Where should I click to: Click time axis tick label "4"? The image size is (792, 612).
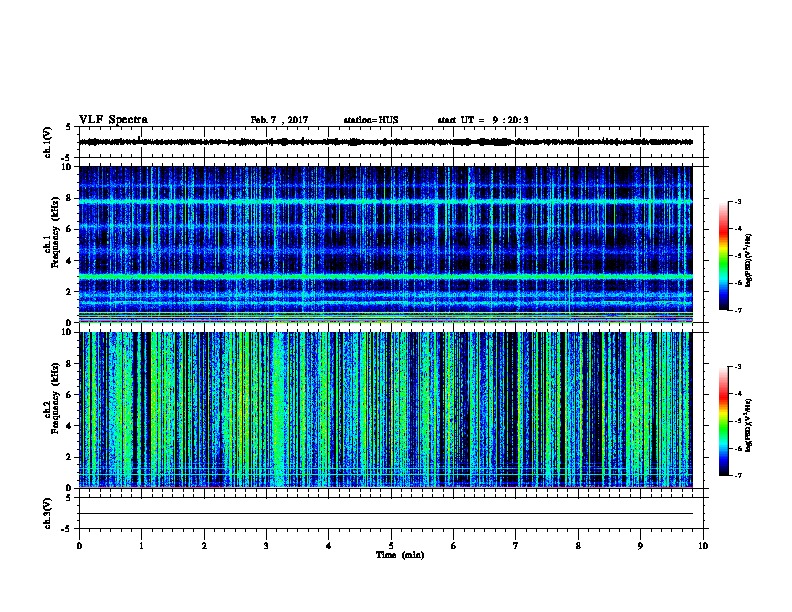(x=329, y=546)
